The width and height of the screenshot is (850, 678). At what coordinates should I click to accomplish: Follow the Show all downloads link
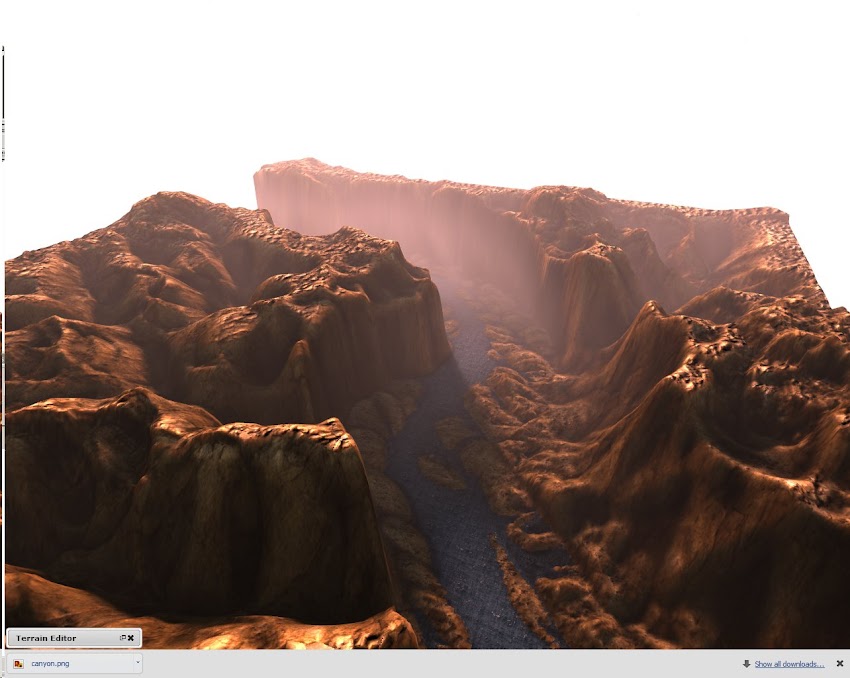790,663
